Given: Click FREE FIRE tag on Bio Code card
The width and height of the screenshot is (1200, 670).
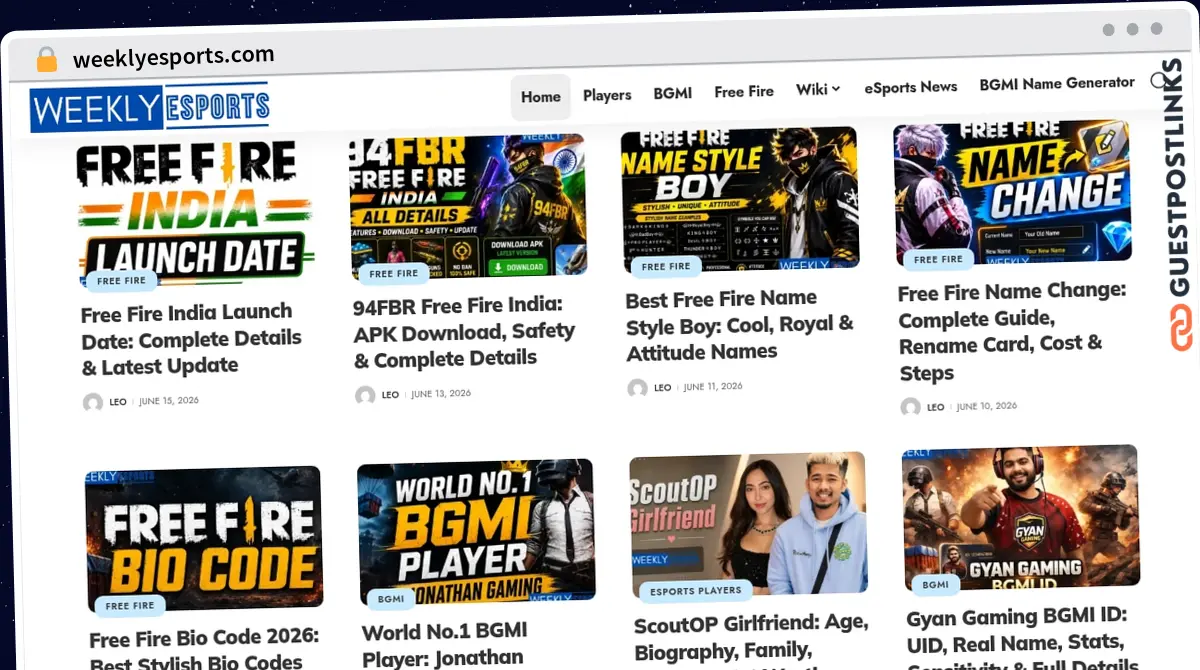Looking at the screenshot, I should 130,606.
